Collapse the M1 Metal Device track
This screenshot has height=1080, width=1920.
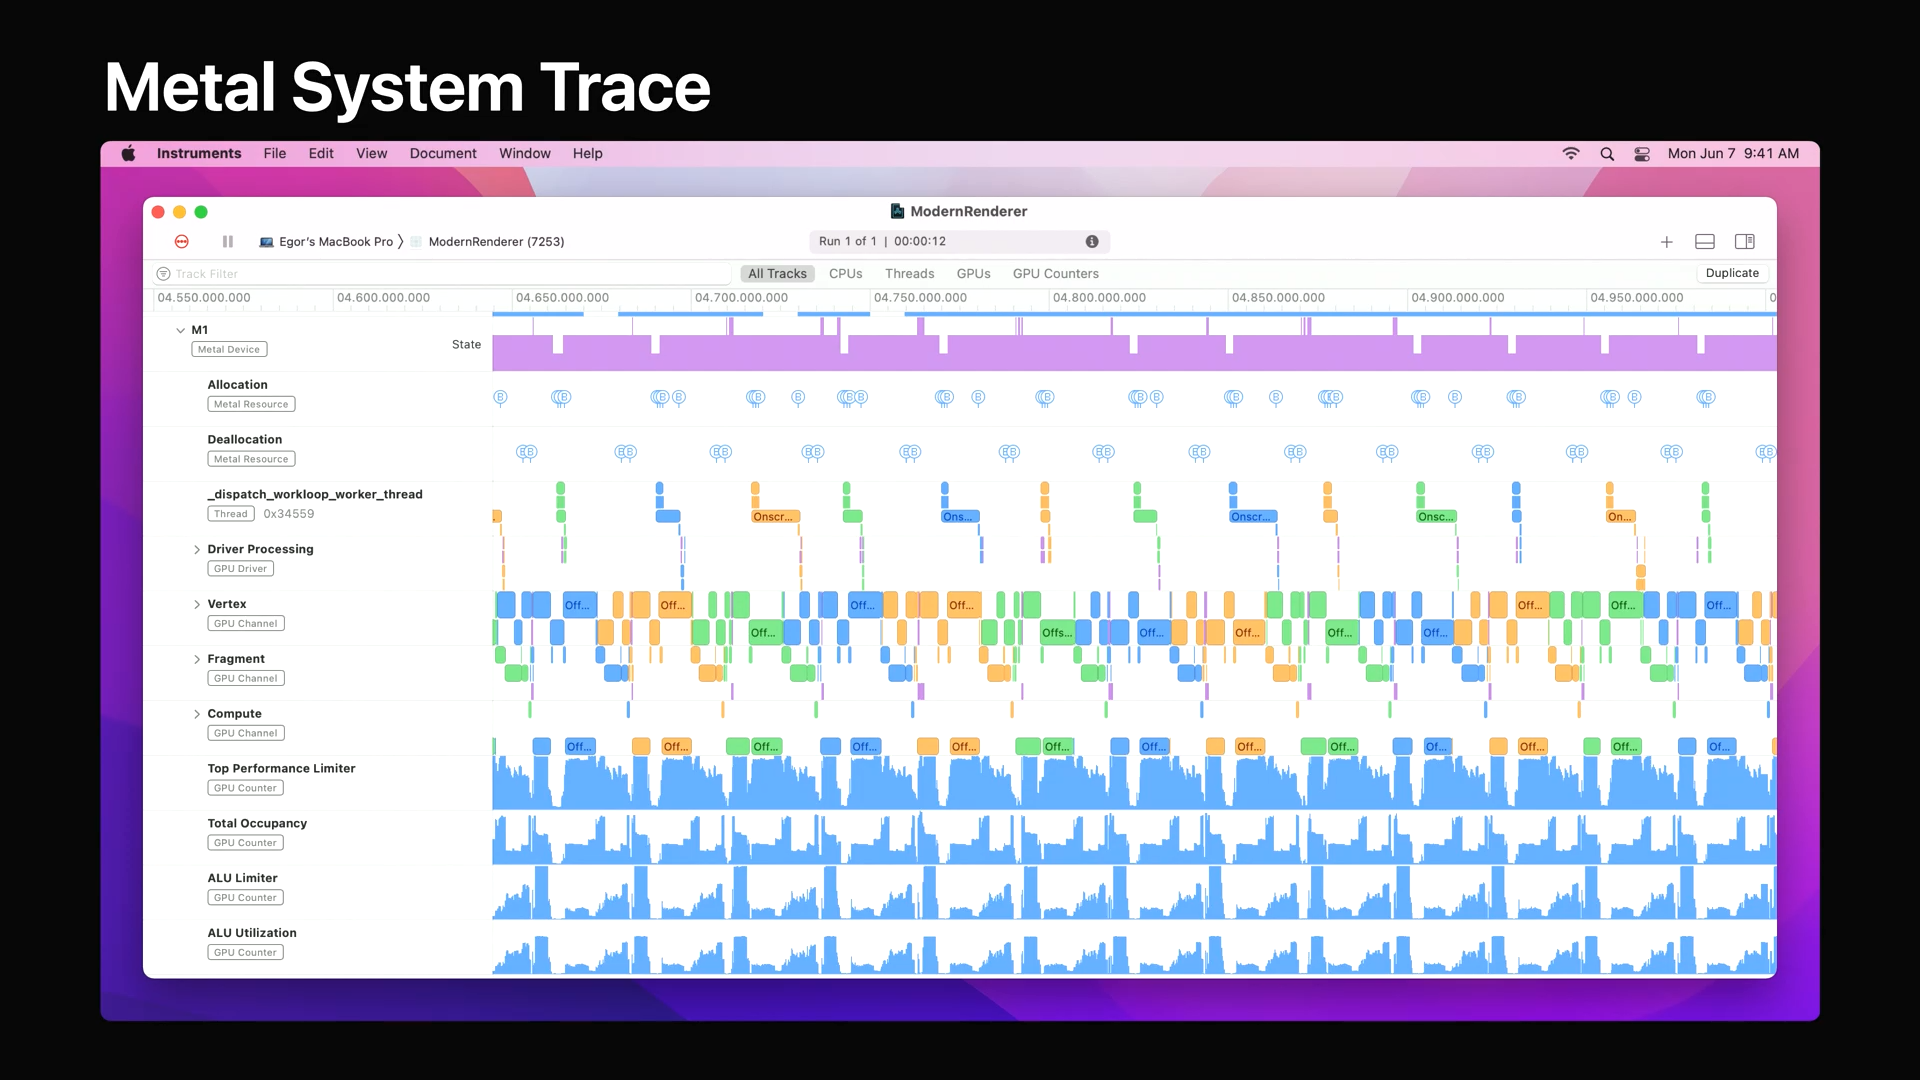click(x=180, y=330)
